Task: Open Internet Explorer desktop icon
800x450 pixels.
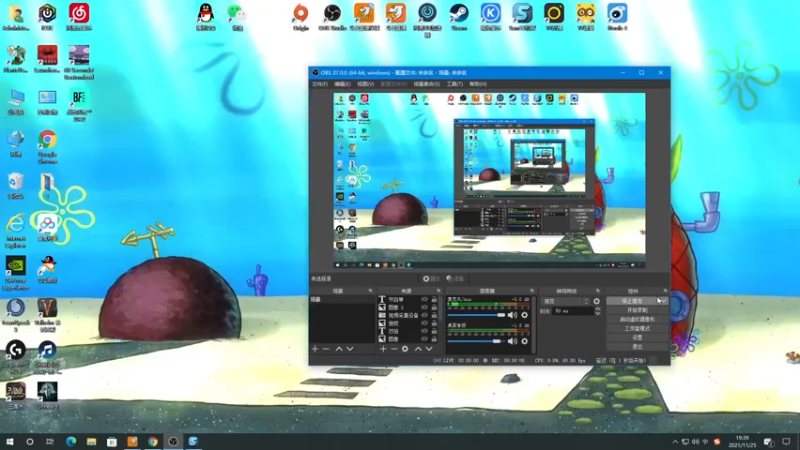Action: (16, 231)
